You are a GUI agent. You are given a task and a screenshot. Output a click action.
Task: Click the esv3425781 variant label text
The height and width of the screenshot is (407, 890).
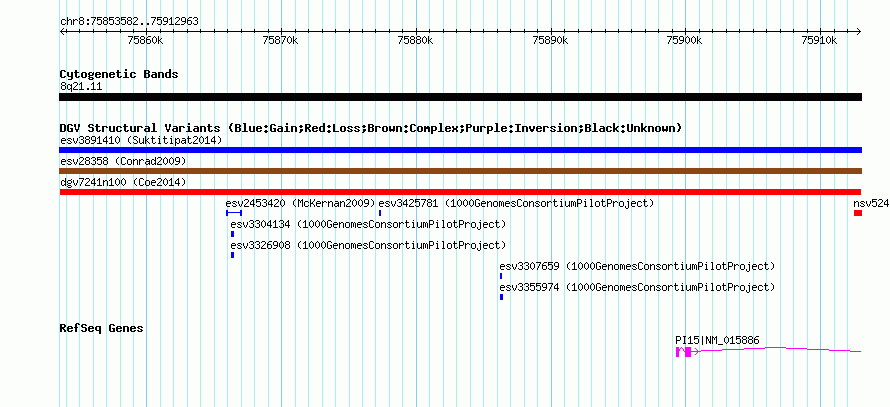pos(516,203)
